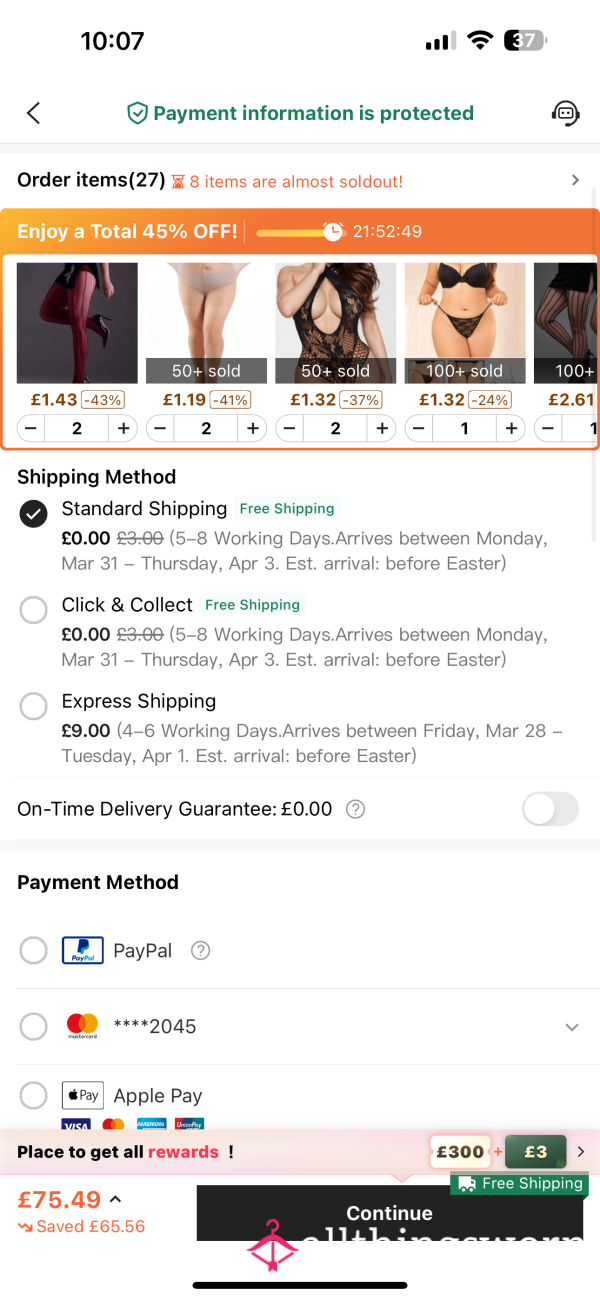
Task: Tap plus on the £1.32 lingerie set
Action: point(511,428)
